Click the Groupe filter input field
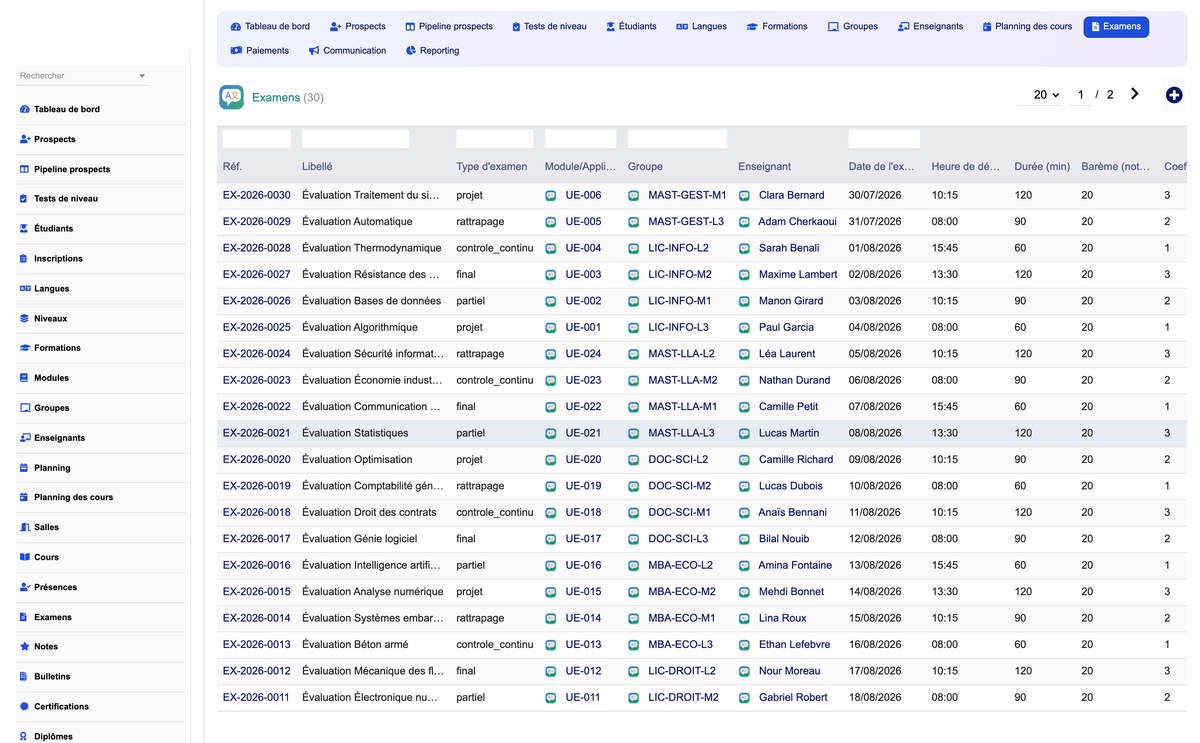1200x743 pixels. [678, 139]
